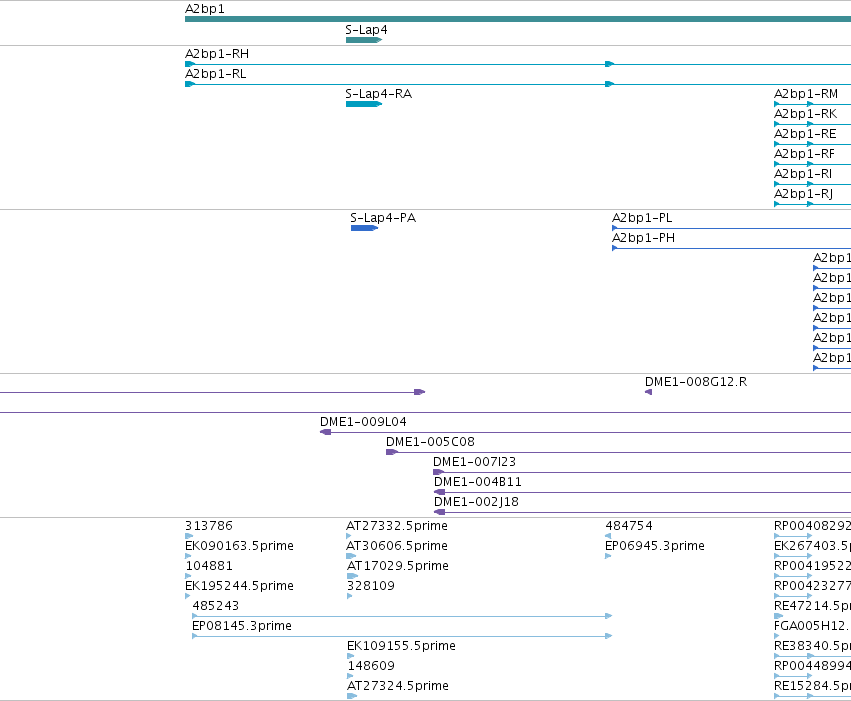The width and height of the screenshot is (851, 701).
Task: Click EST AT17029.5prime
Action: coord(353,576)
